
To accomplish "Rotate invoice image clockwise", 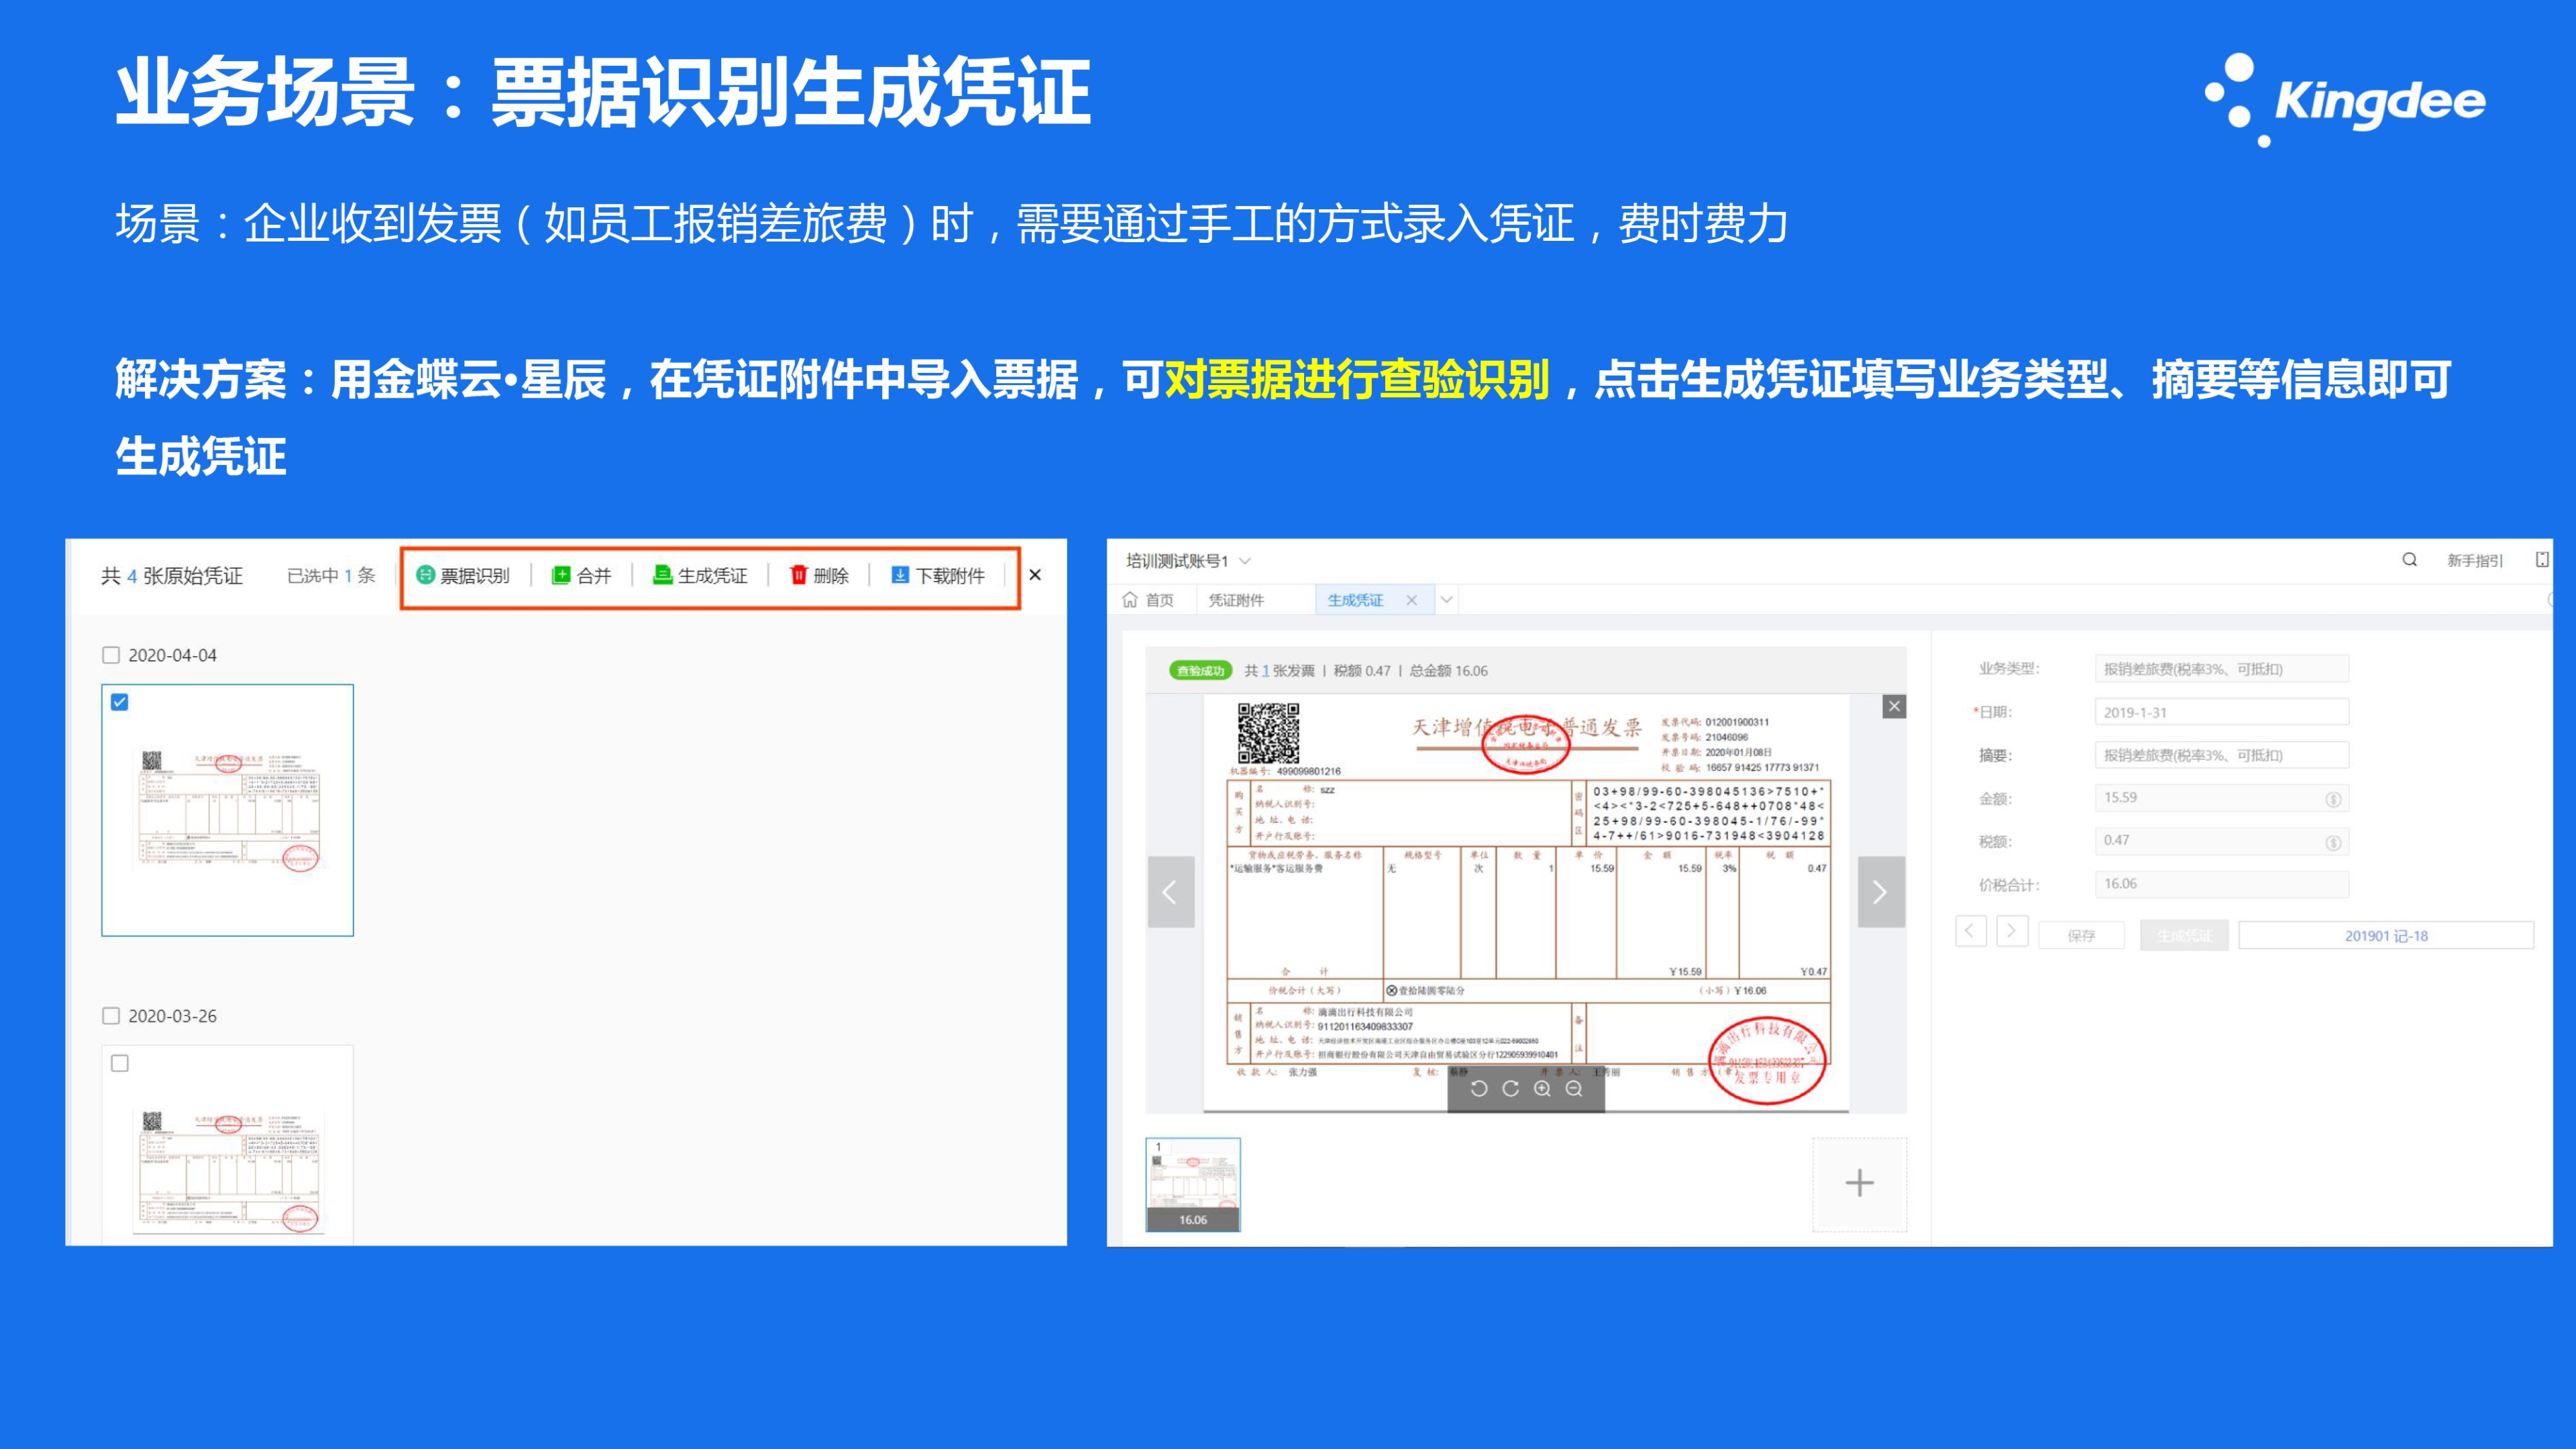I will [1511, 1089].
